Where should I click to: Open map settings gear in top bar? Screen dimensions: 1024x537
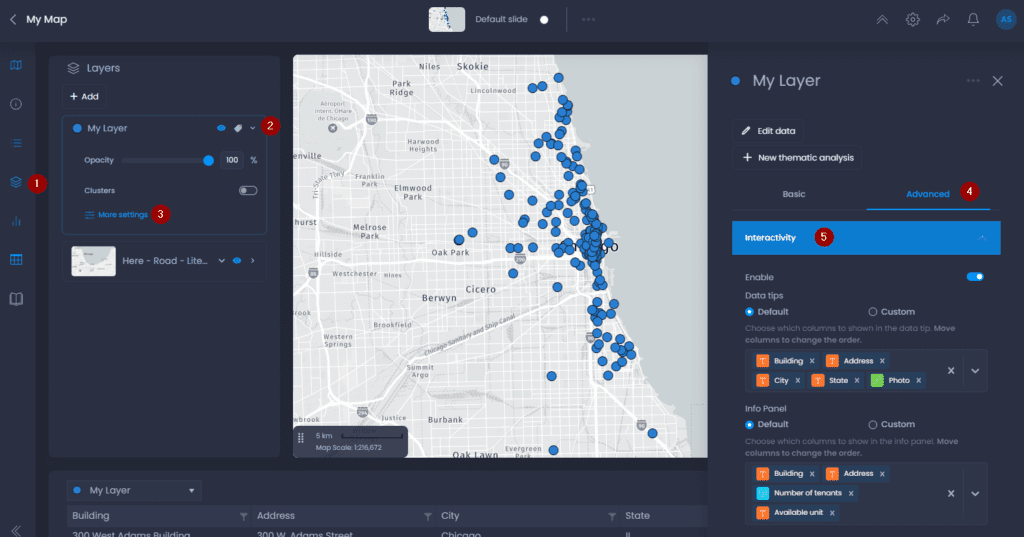[x=913, y=20]
